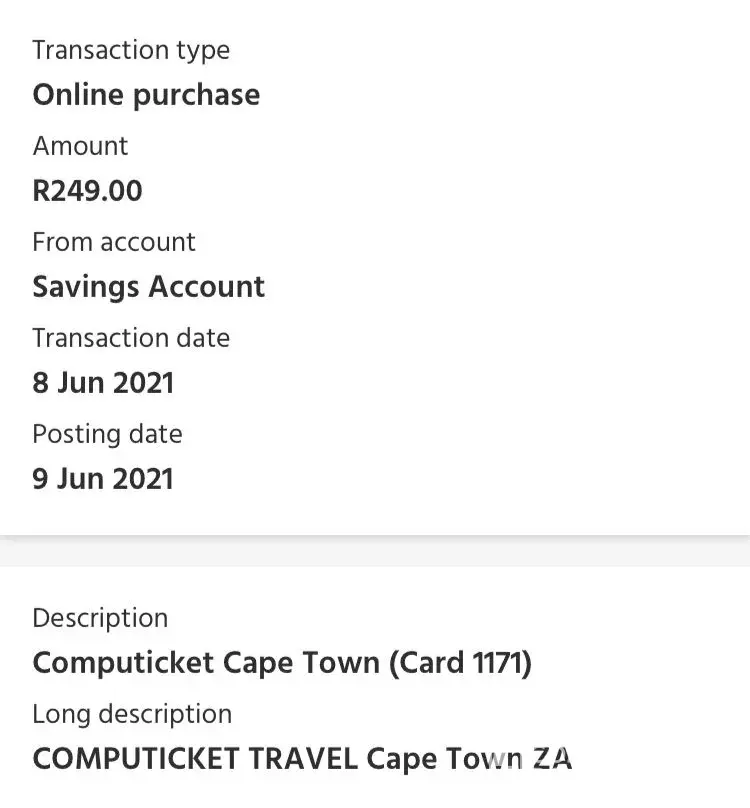Screen dimensions: 750x808
Task: Select the "COMPUTICKET TRAVEL" merchant text
Action: point(195,759)
